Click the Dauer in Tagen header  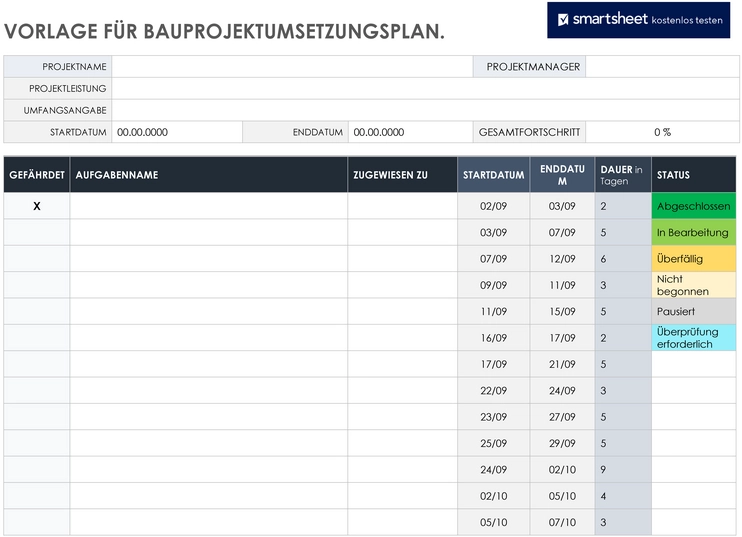623,175
